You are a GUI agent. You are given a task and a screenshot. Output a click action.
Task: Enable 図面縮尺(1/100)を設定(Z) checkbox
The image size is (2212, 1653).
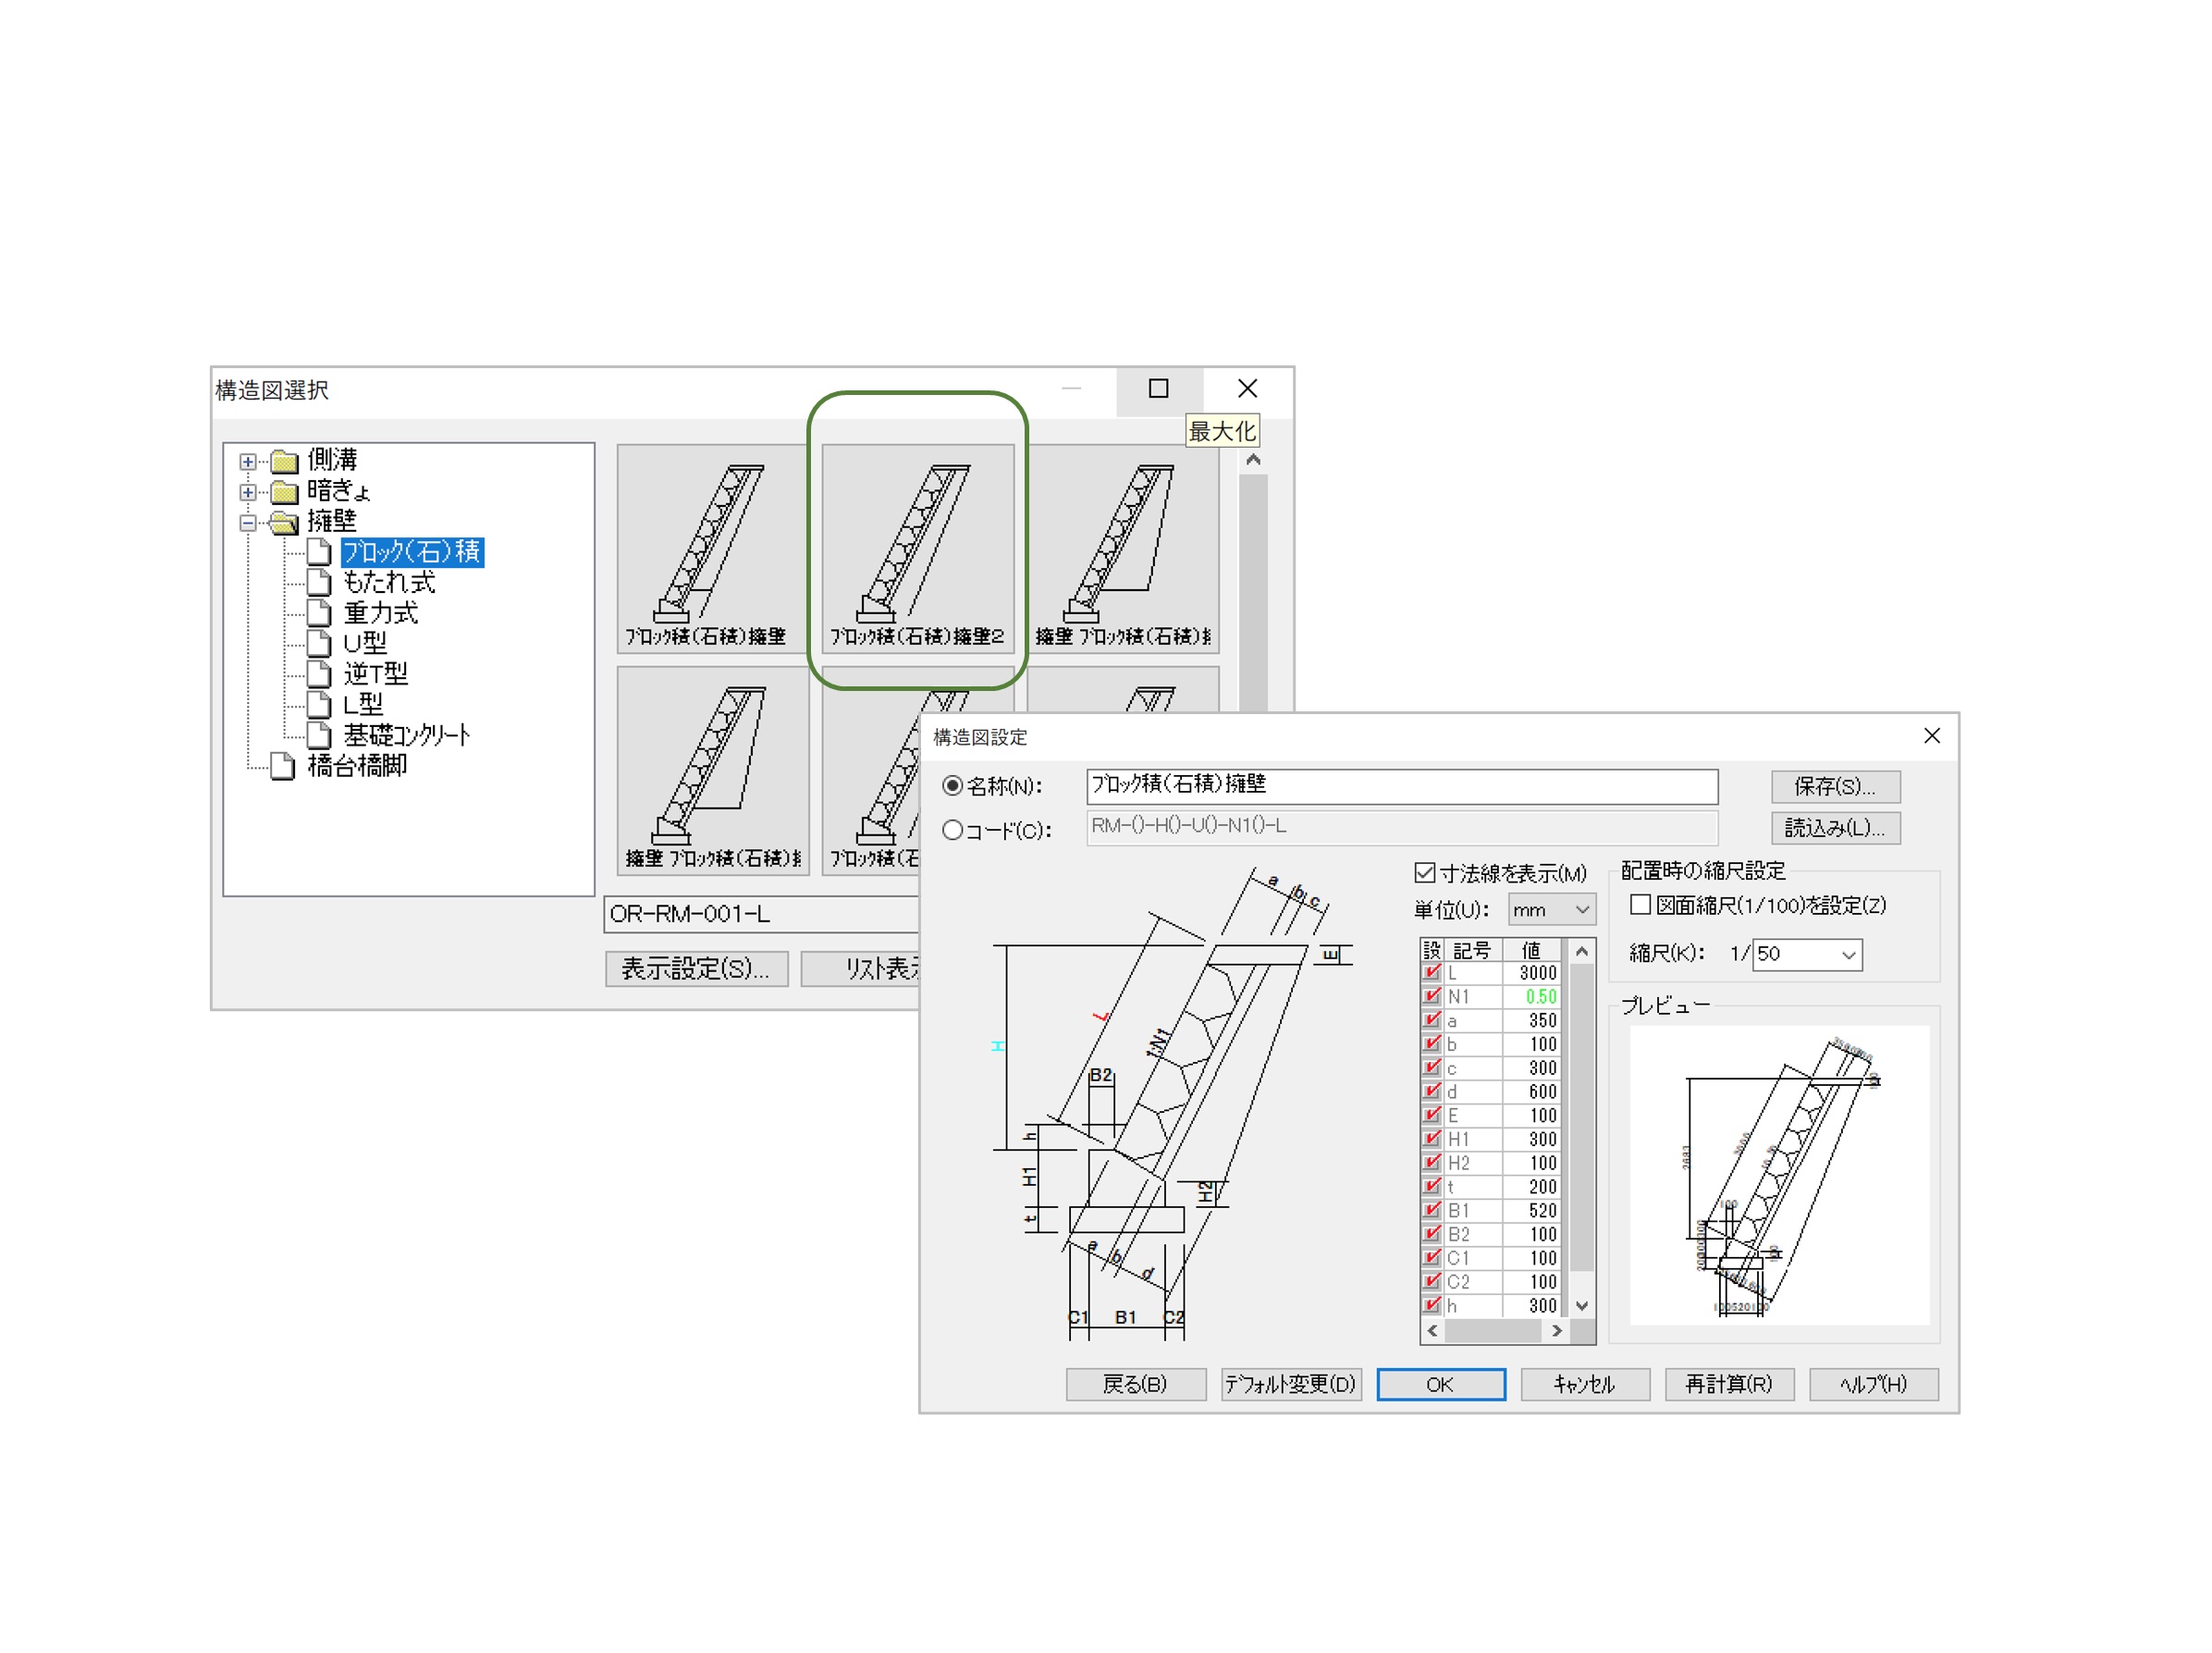pos(1640,905)
